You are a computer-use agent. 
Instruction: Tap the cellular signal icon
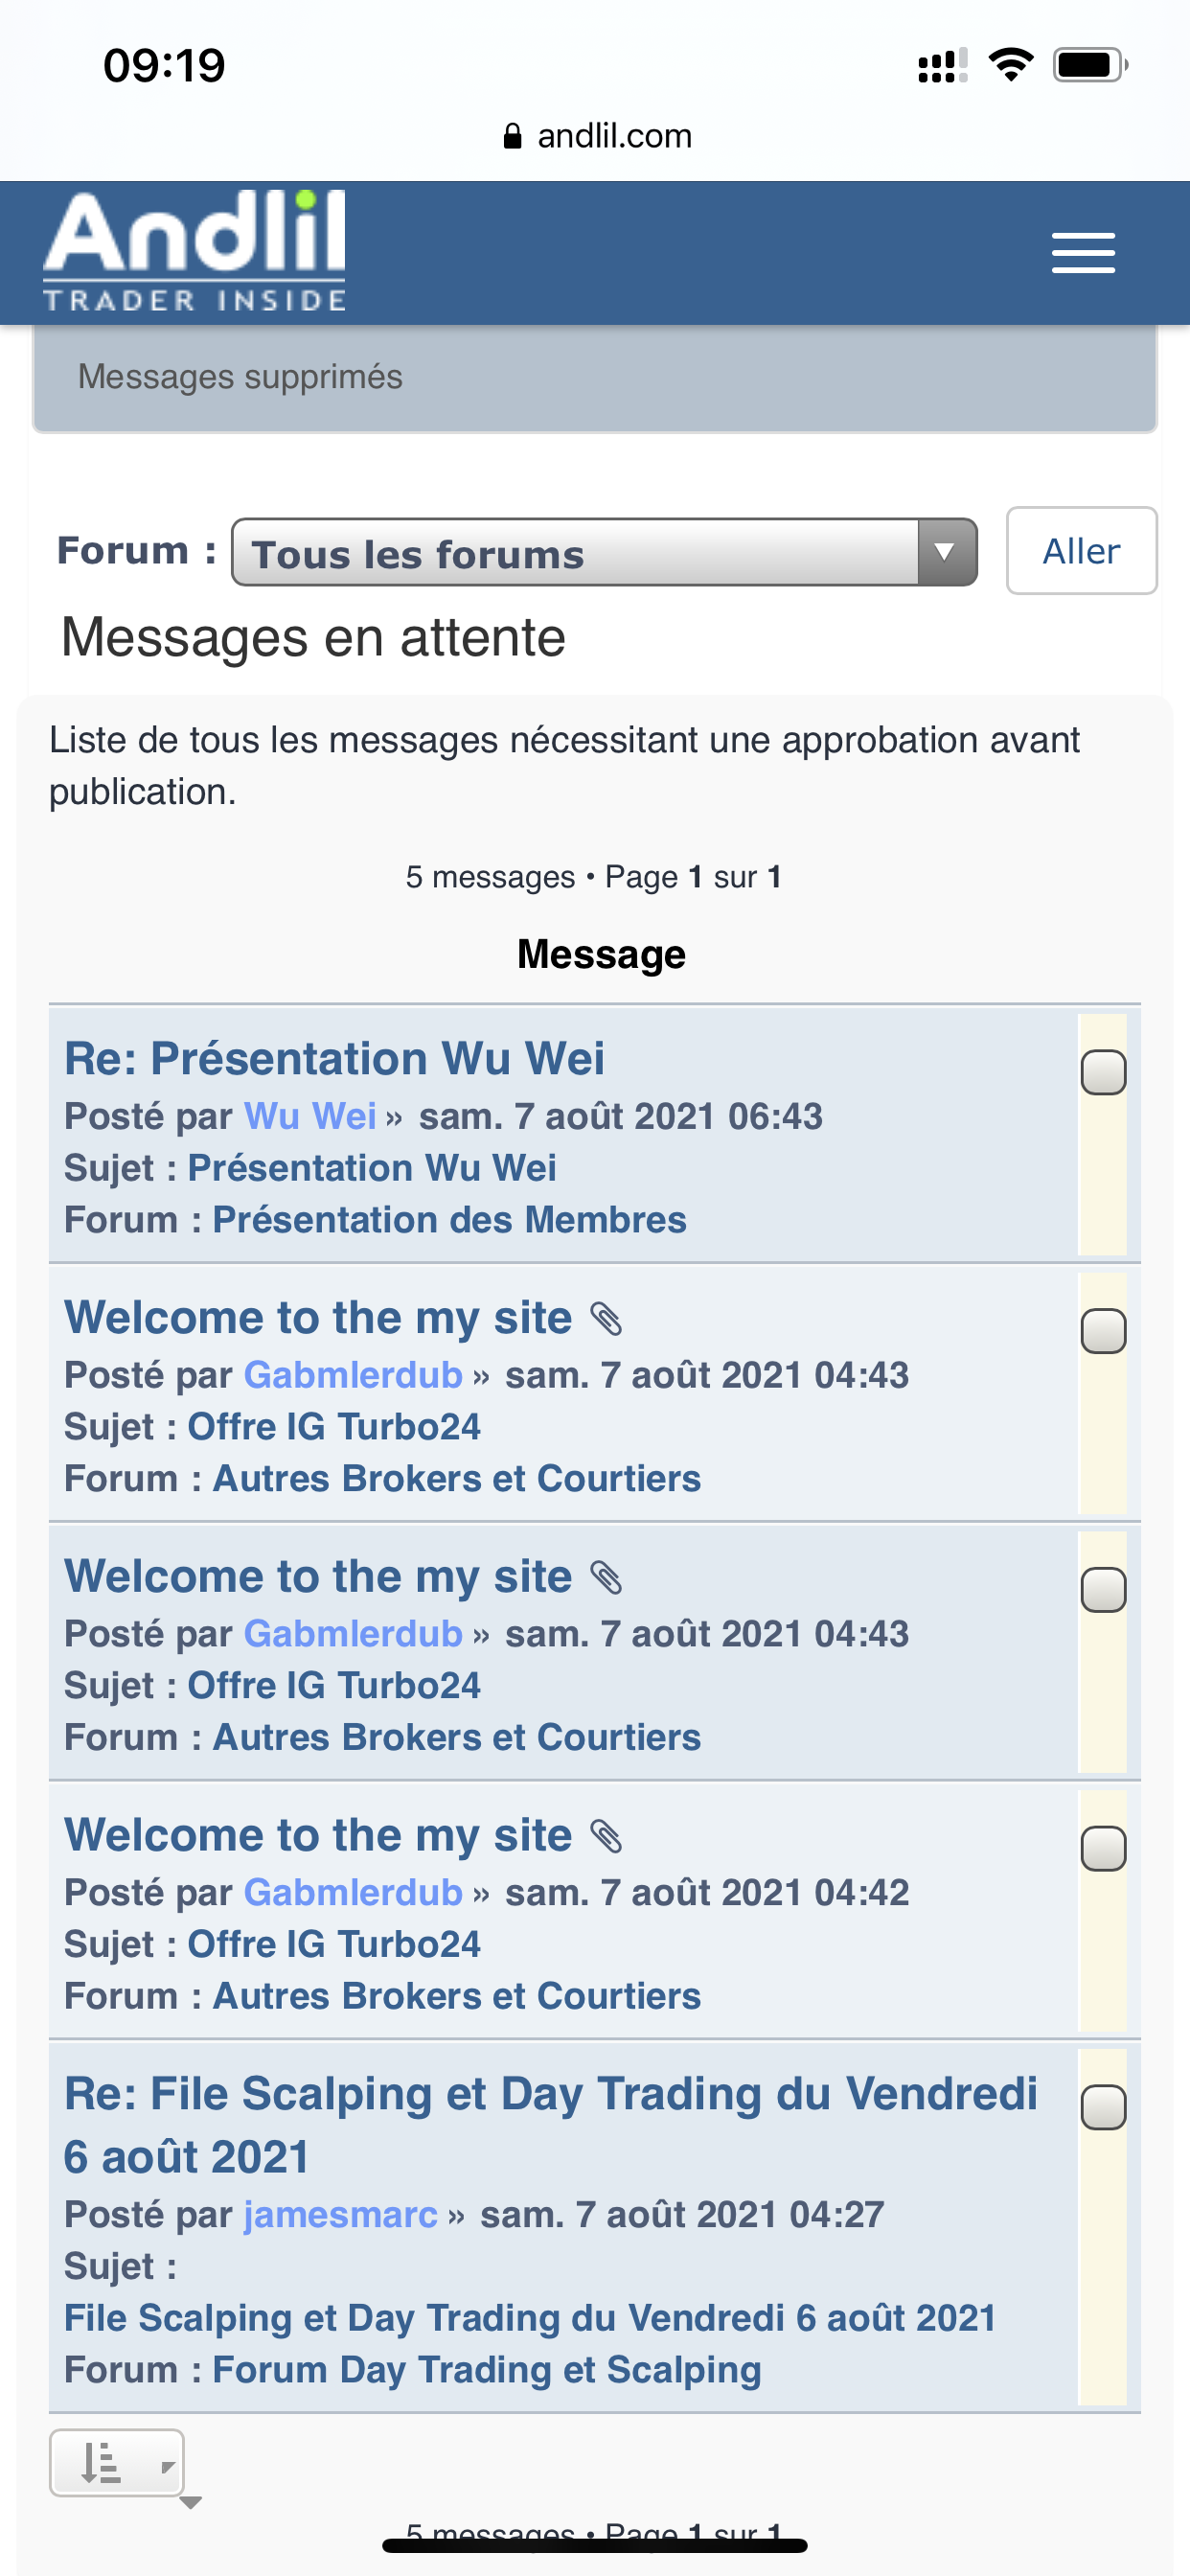tap(942, 66)
